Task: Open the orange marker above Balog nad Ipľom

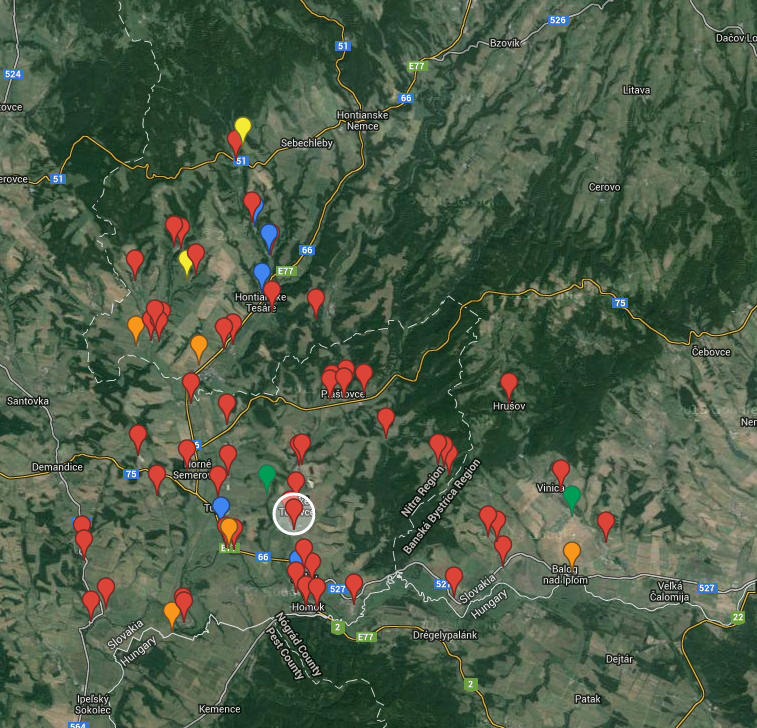Action: 572,553
